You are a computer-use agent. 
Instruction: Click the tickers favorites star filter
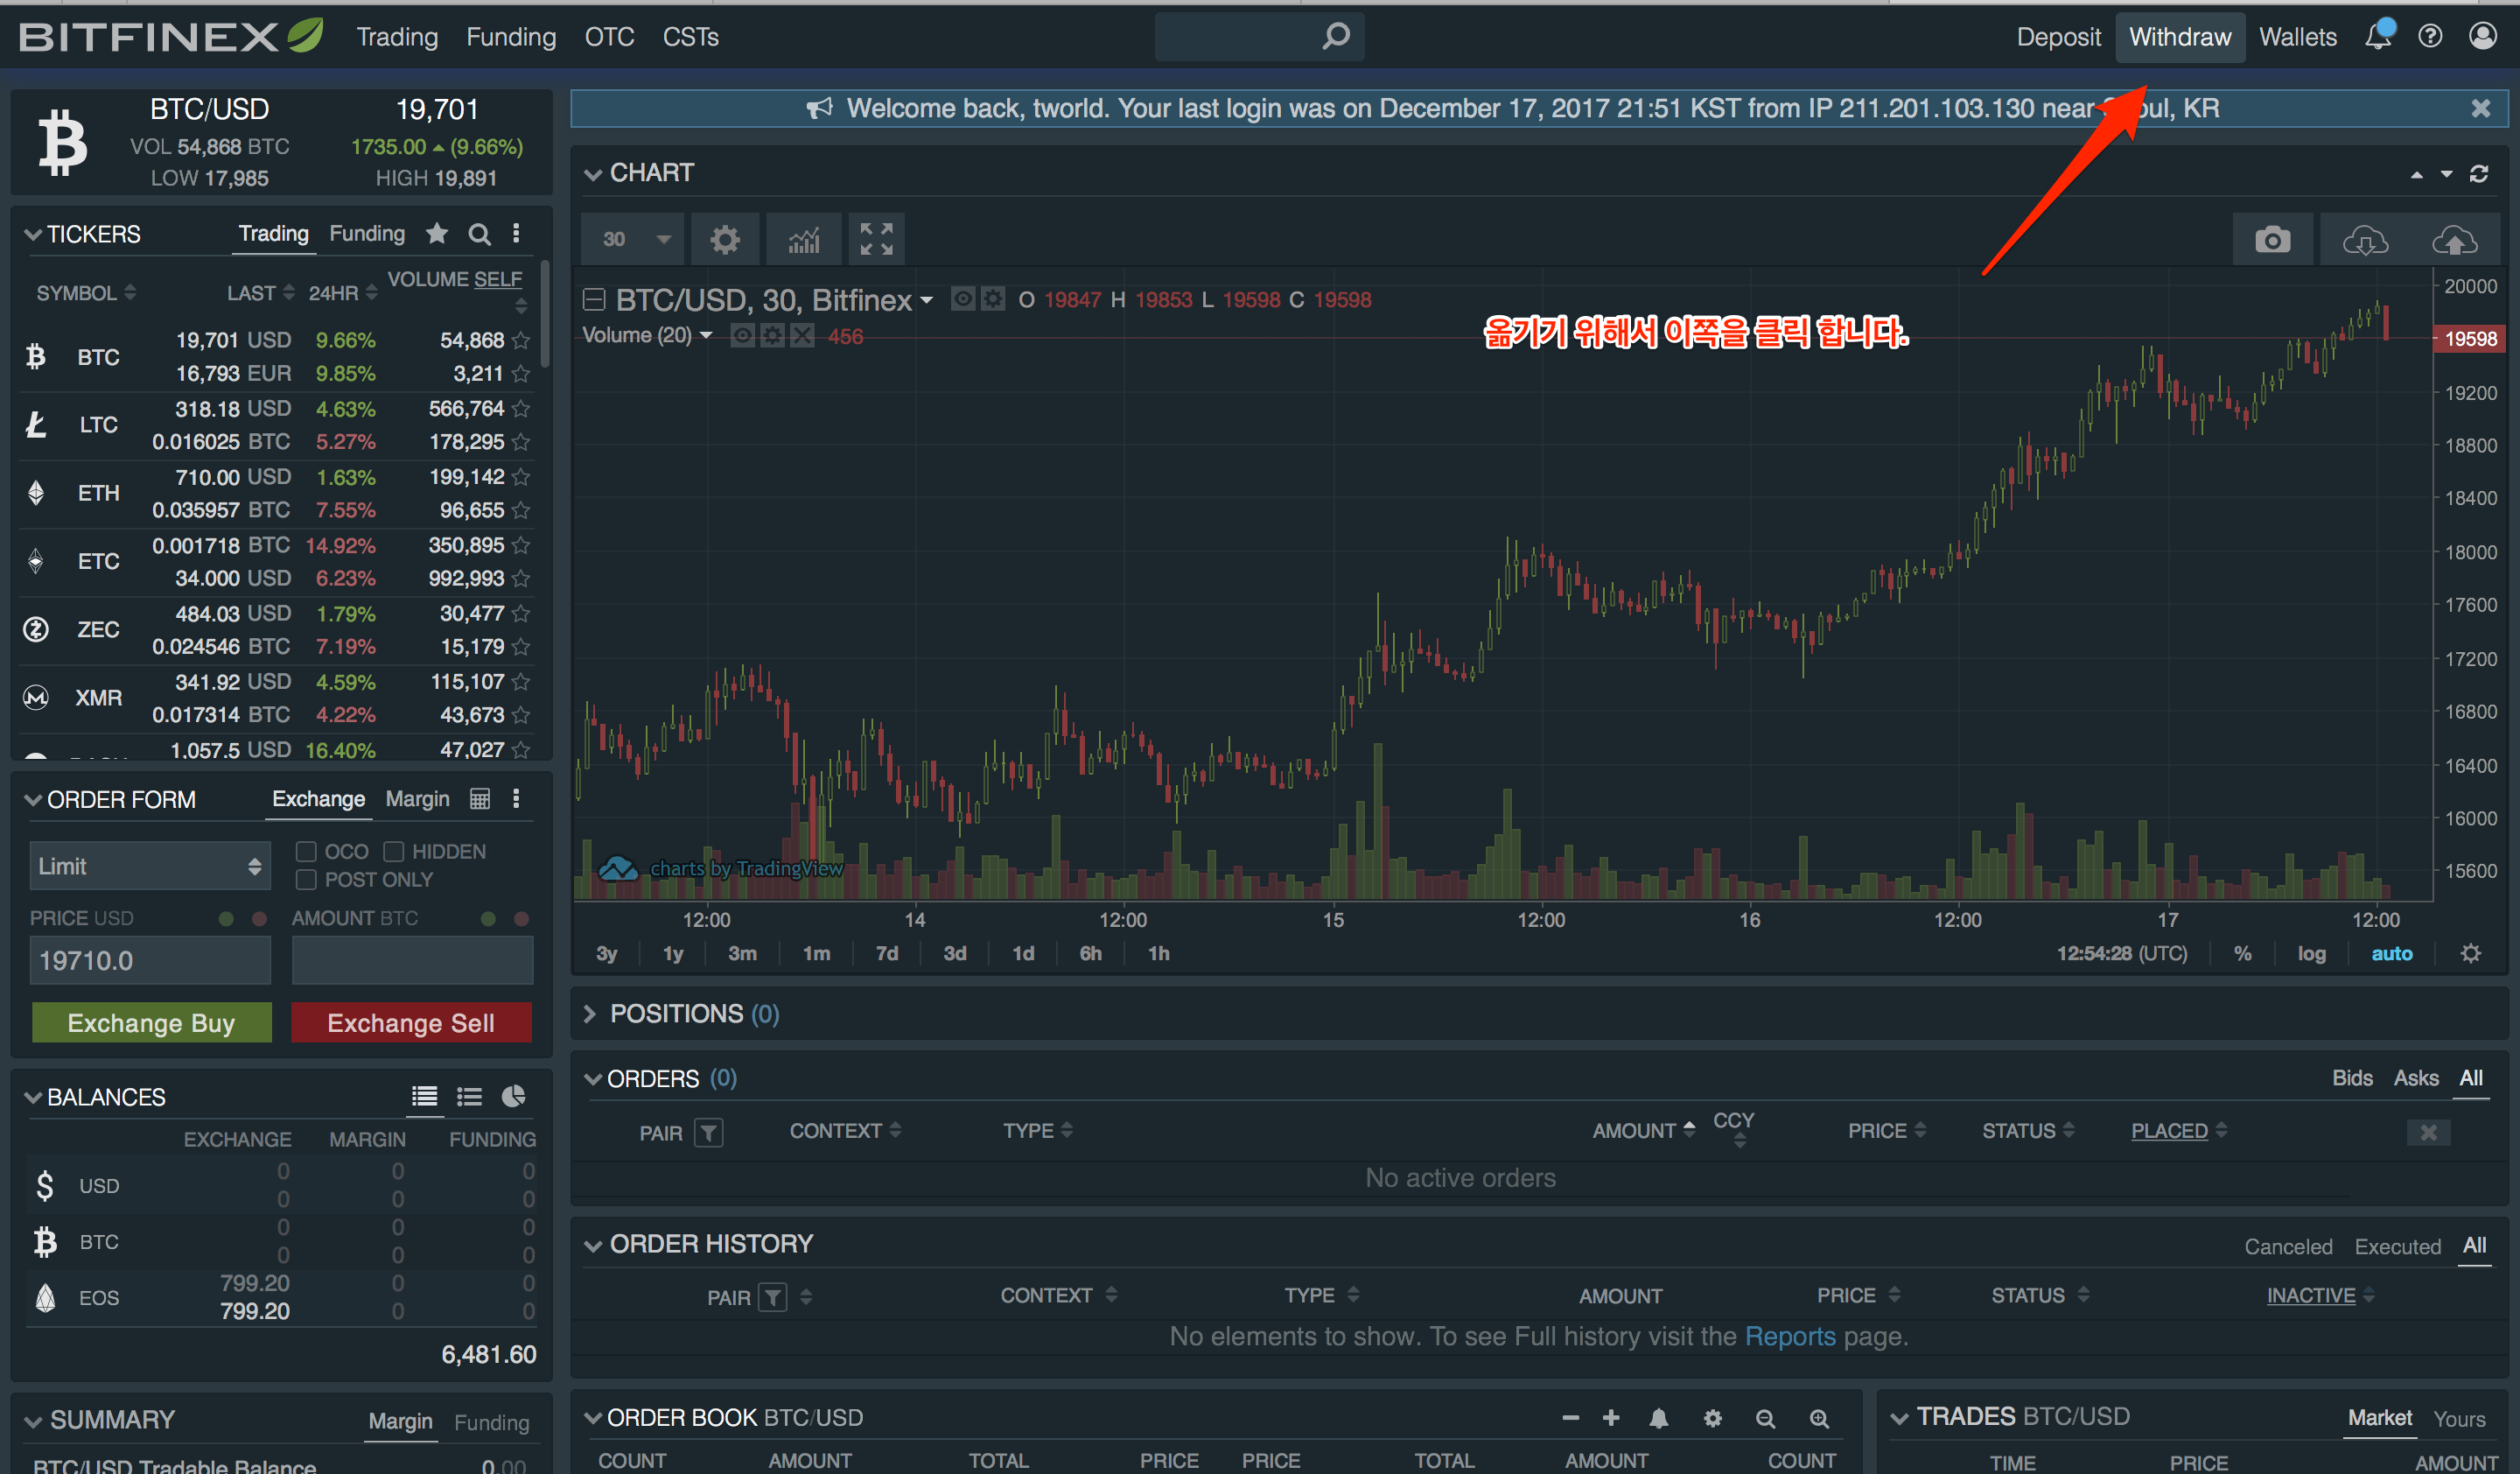(x=436, y=234)
